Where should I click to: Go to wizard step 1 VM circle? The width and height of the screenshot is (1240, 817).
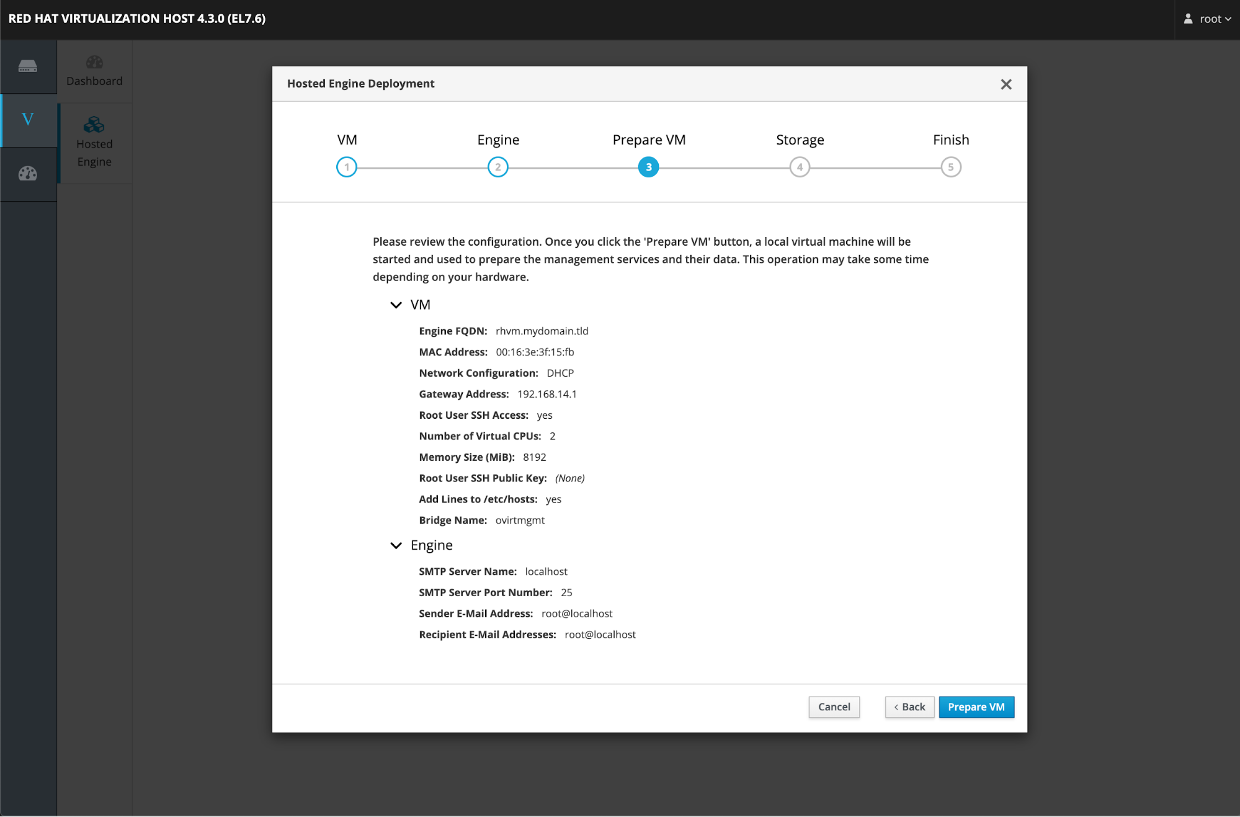[346, 167]
